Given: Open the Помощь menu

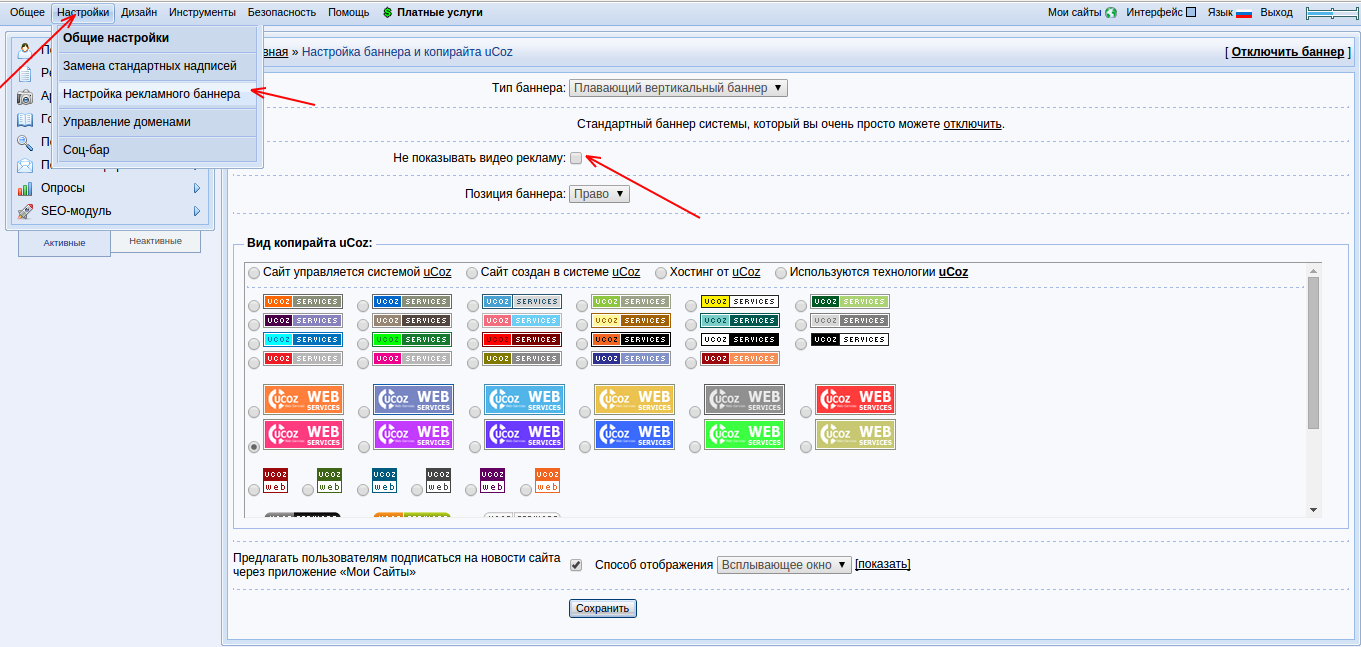Looking at the screenshot, I should click(x=348, y=13).
